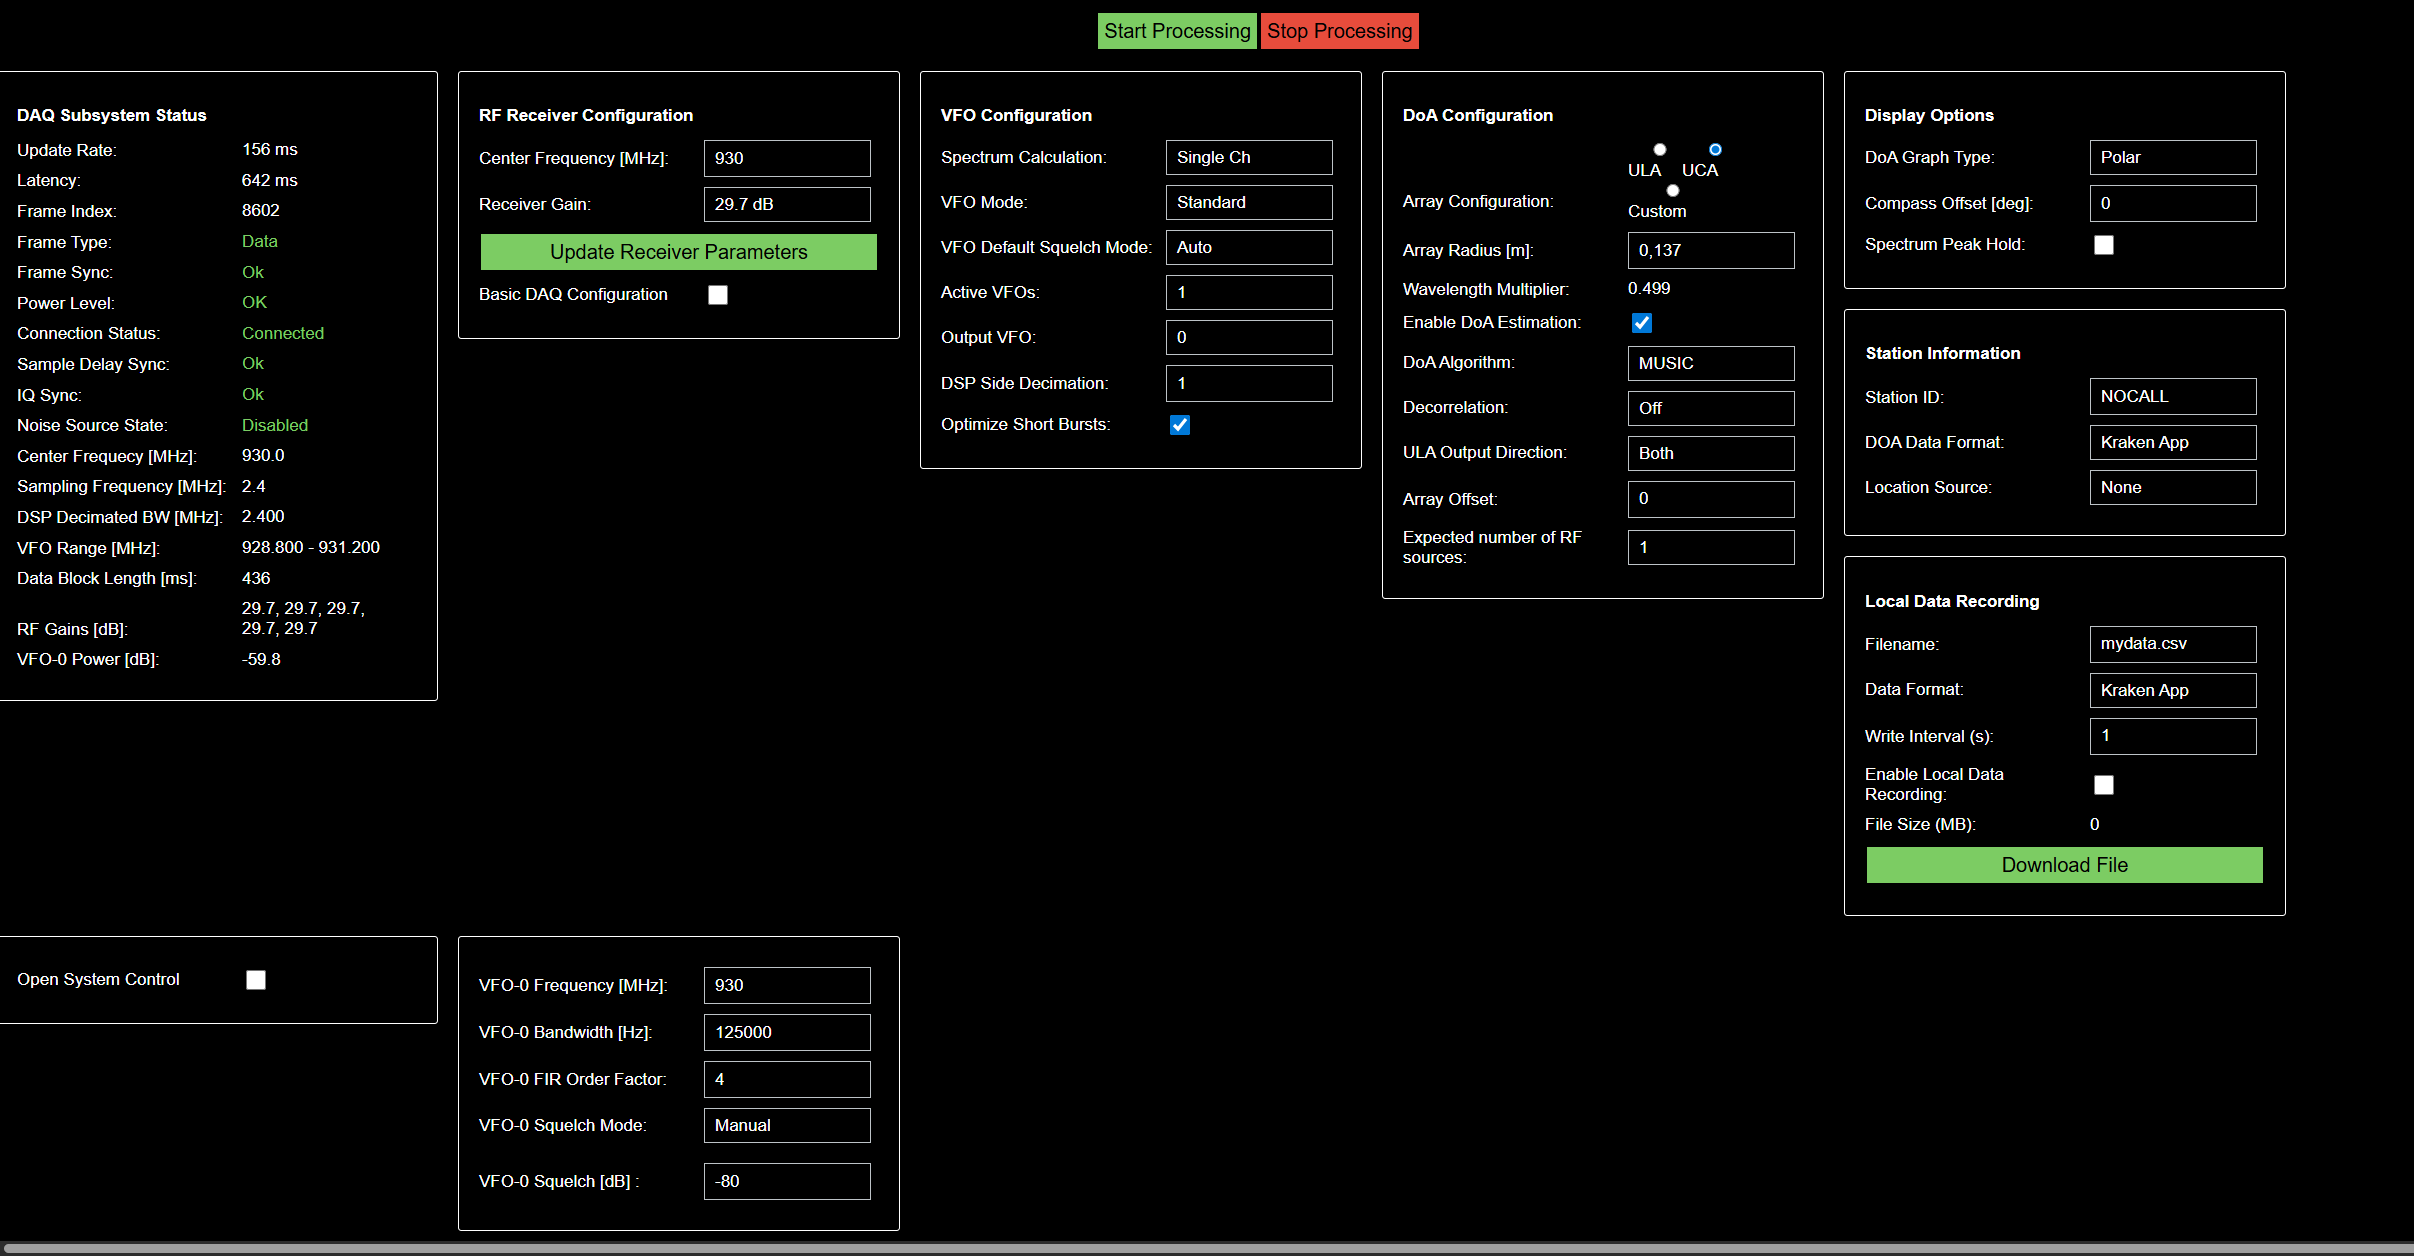Viewport: 2414px width, 1256px height.
Task: Toggle Basic DAQ Configuration checkbox
Action: pyautogui.click(x=718, y=295)
